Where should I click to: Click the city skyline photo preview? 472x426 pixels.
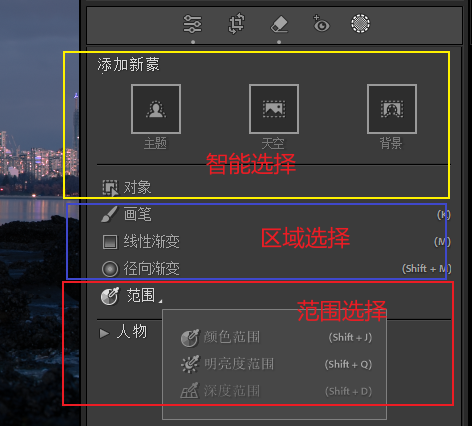pos(39,213)
